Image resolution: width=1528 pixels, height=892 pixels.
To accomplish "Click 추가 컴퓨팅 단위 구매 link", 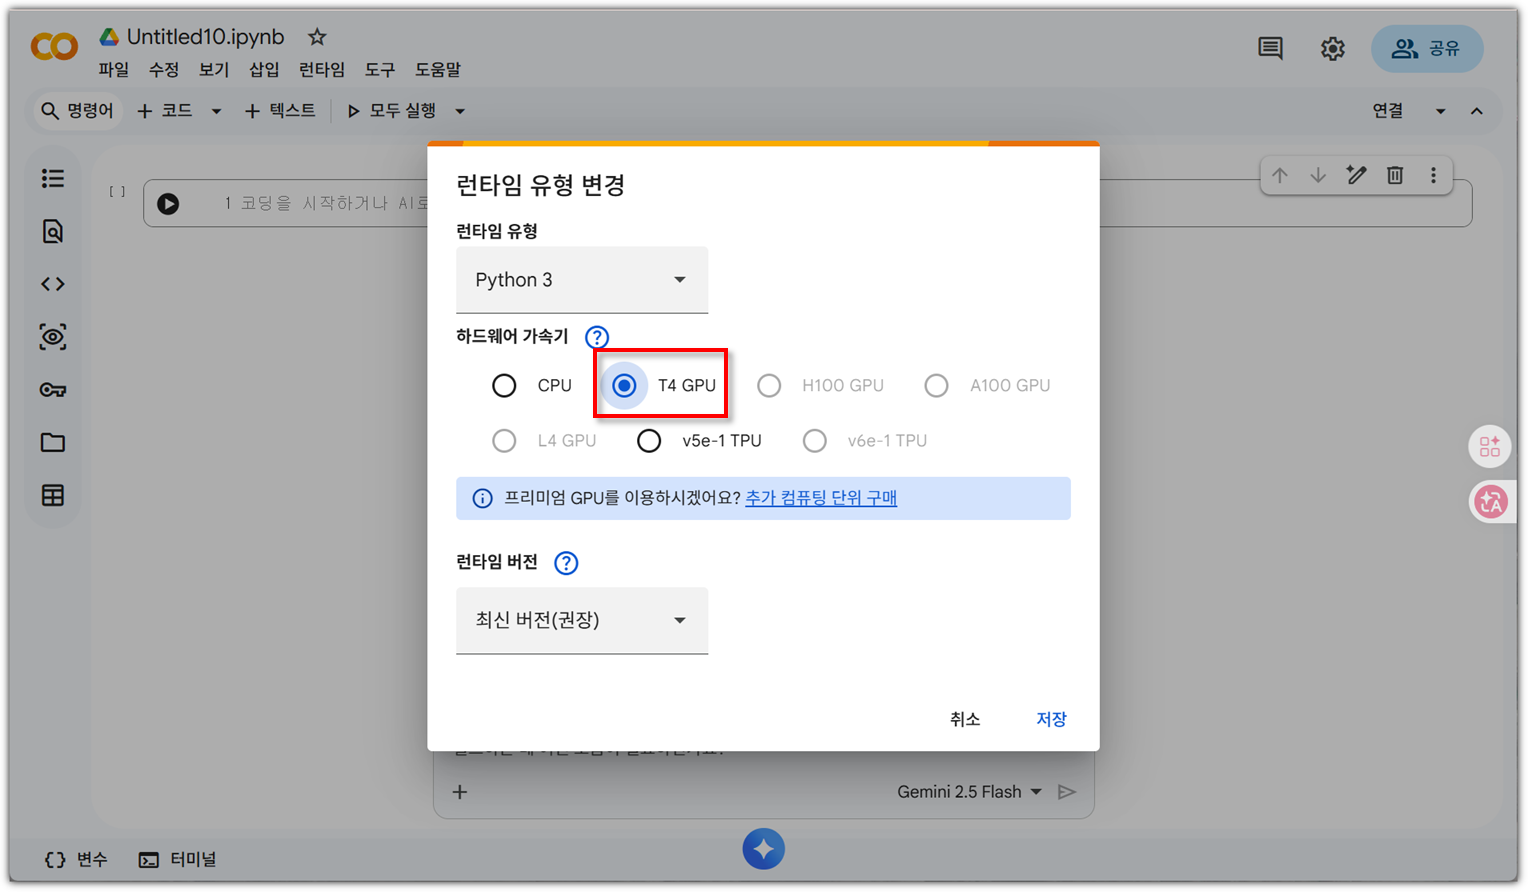I will coord(821,498).
